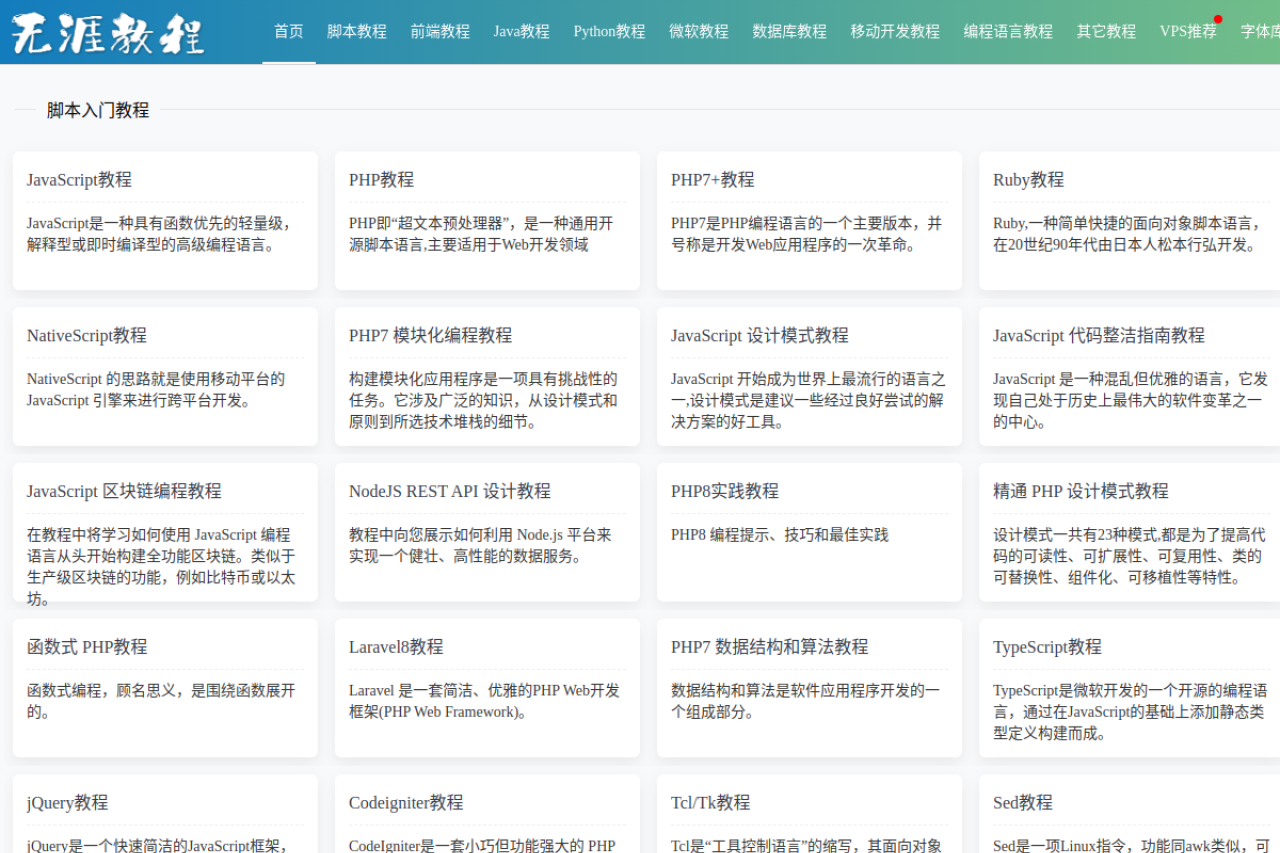Open PHP7 模块化编程教程
The width and height of the screenshot is (1280, 853).
coord(430,335)
